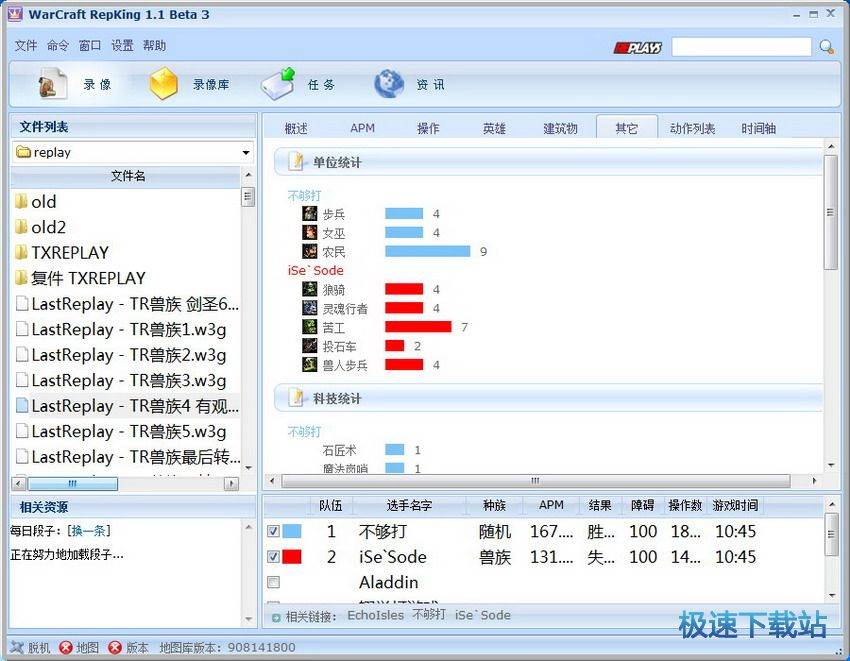Image resolution: width=850 pixels, height=661 pixels.
Task: Click the 狼骑 unit icon
Action: pos(310,289)
